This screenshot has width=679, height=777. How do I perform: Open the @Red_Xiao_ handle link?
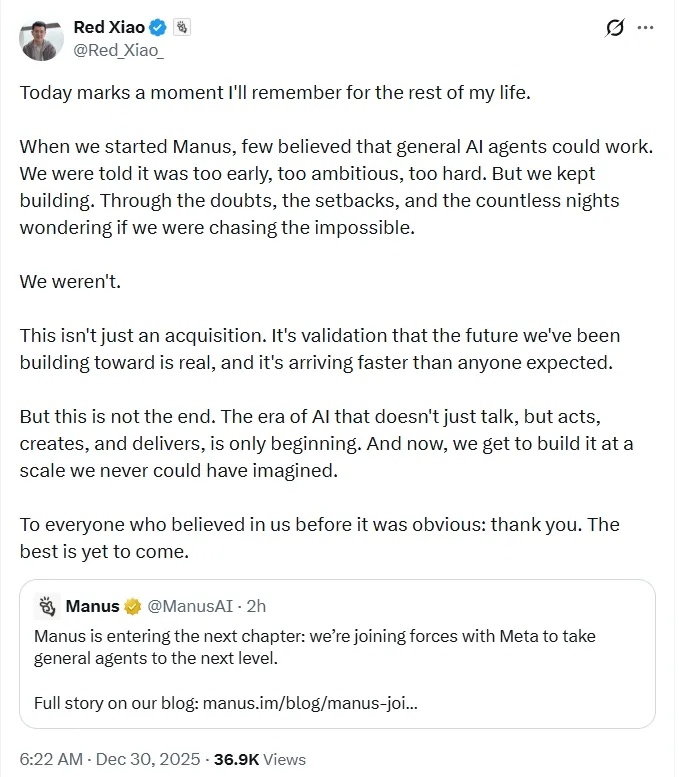pyautogui.click(x=118, y=50)
